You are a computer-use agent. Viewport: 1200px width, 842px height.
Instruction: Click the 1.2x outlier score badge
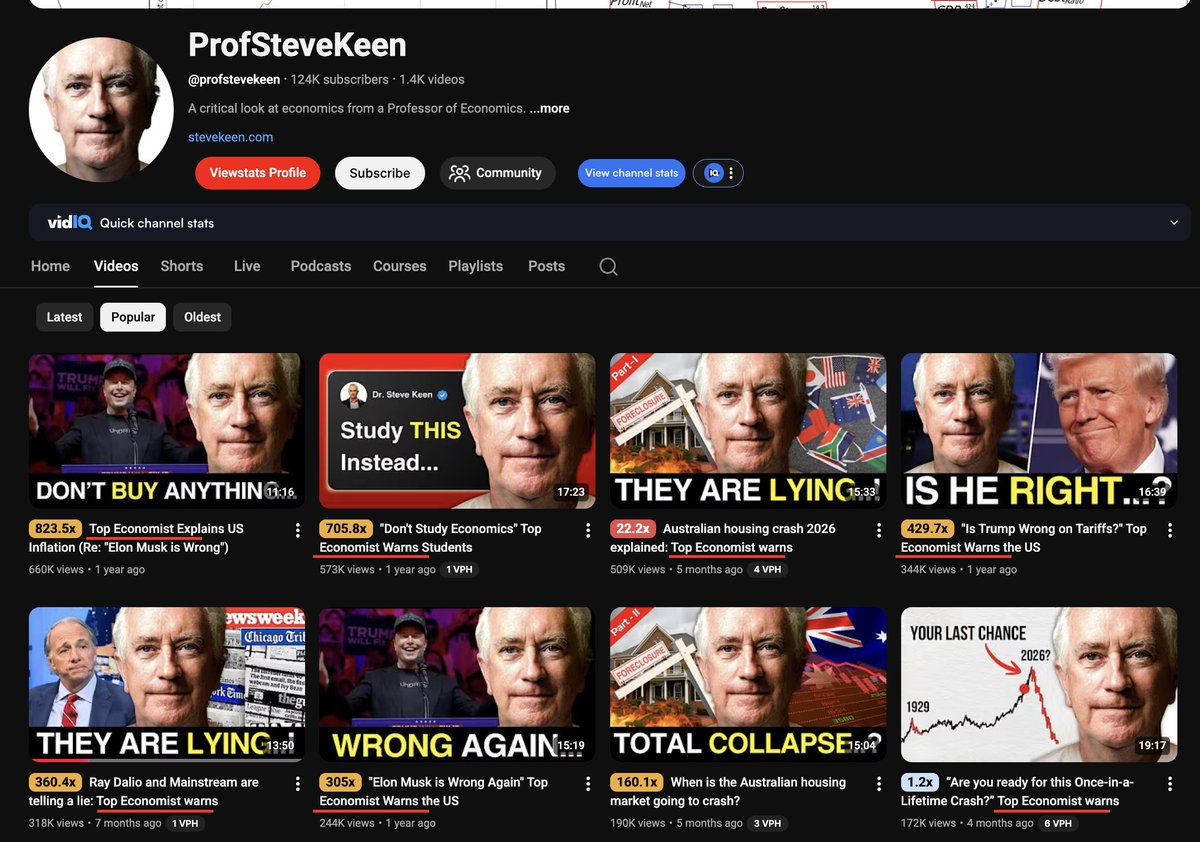point(920,783)
